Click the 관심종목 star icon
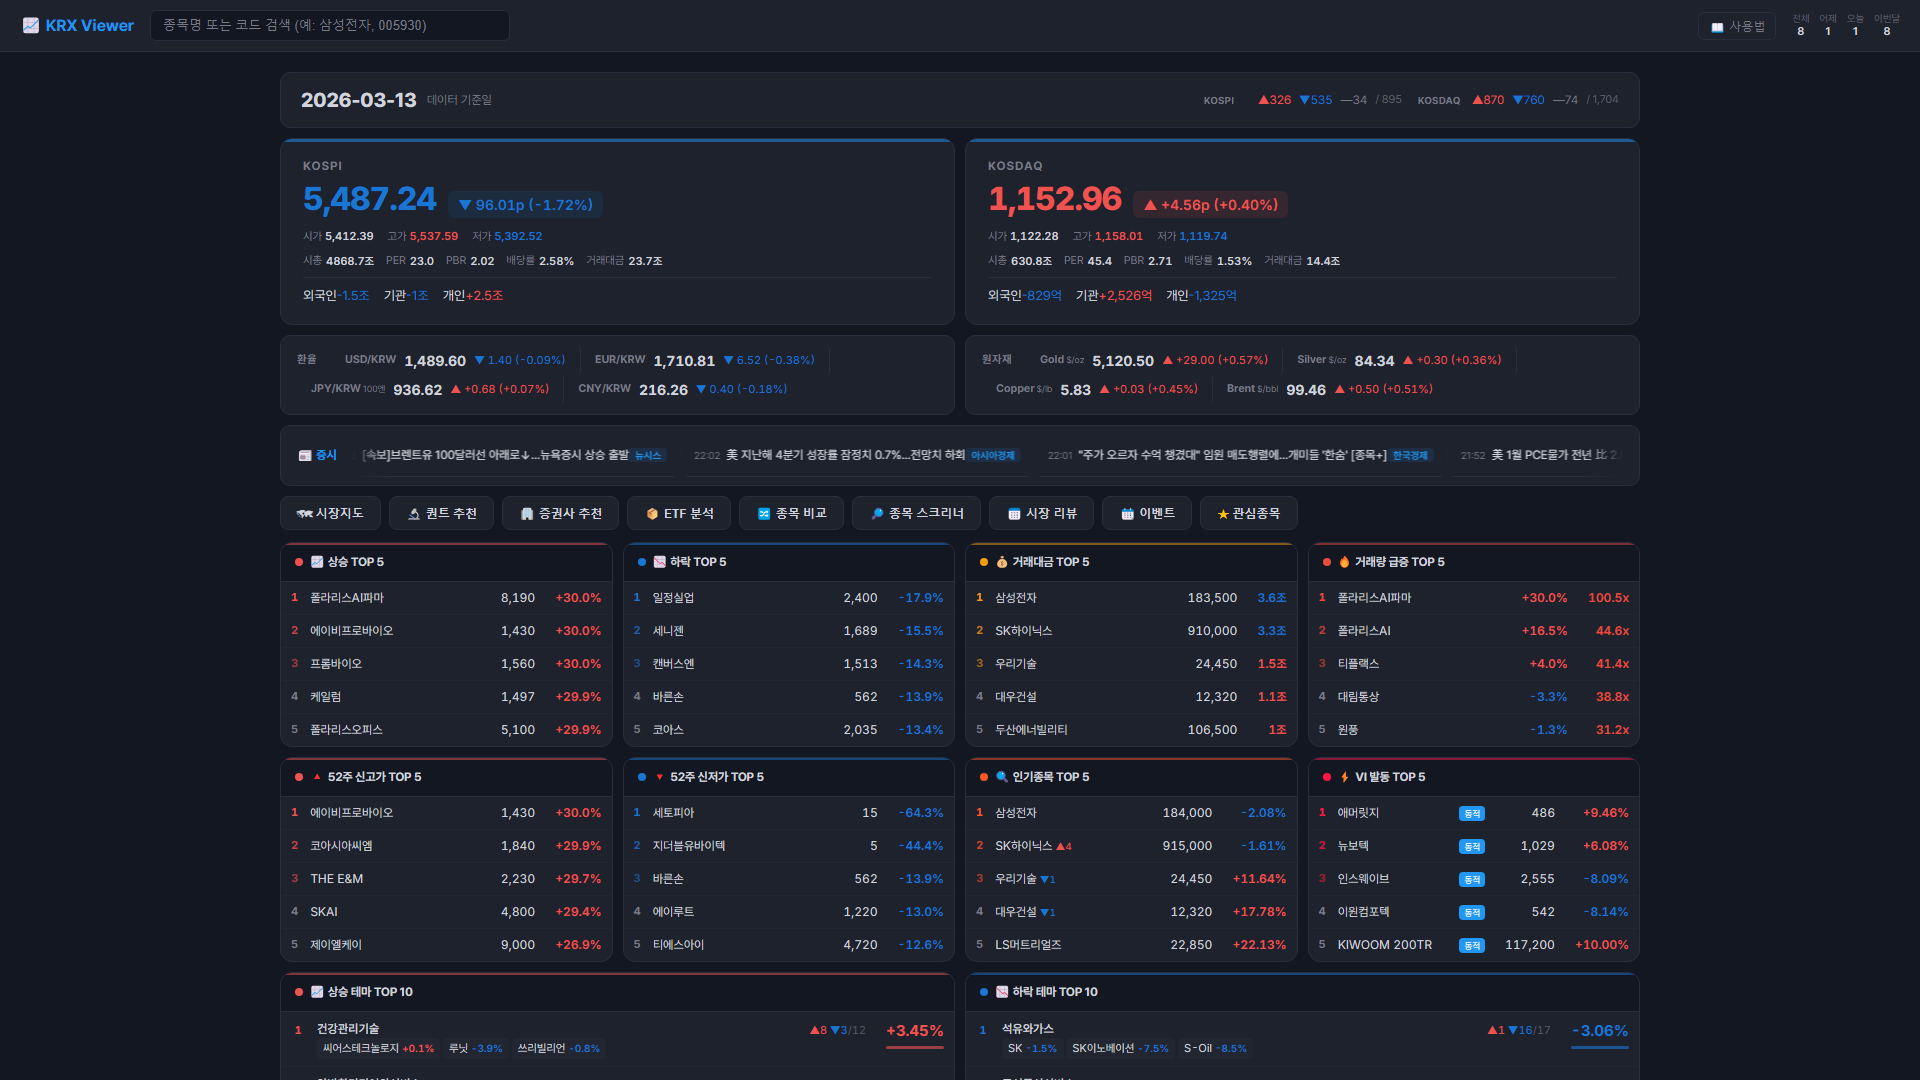This screenshot has height=1080, width=1920. [x=1222, y=514]
